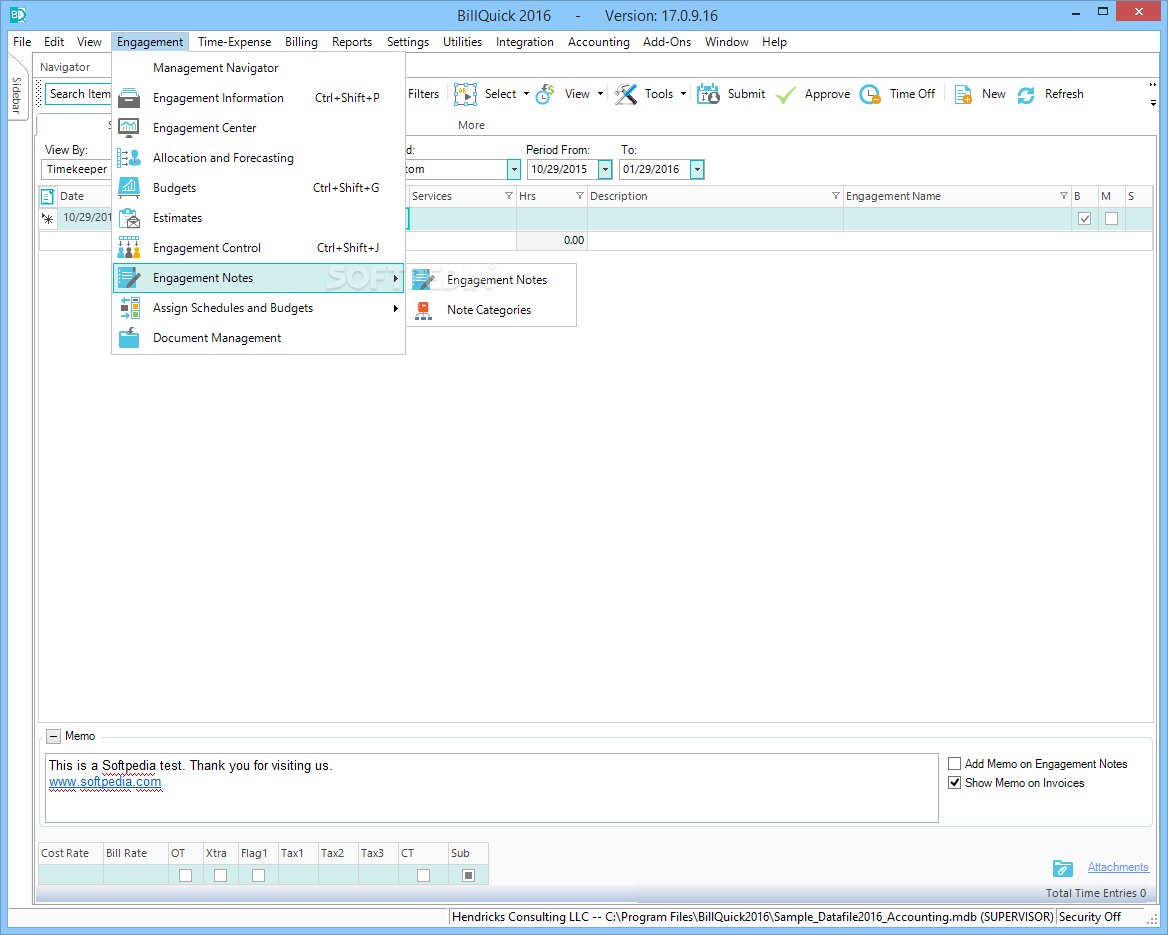Click the Refresh arrows icon
The height and width of the screenshot is (935, 1168).
(x=1026, y=95)
